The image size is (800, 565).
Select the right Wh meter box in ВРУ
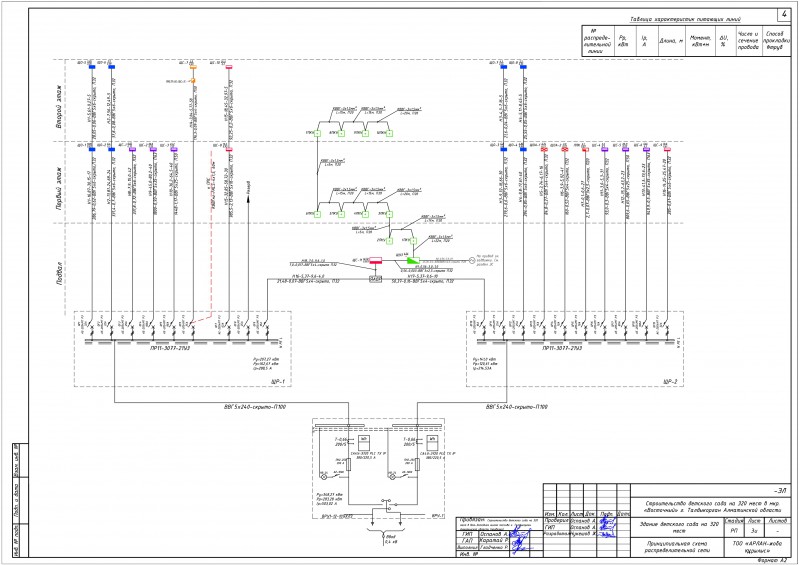(x=431, y=442)
